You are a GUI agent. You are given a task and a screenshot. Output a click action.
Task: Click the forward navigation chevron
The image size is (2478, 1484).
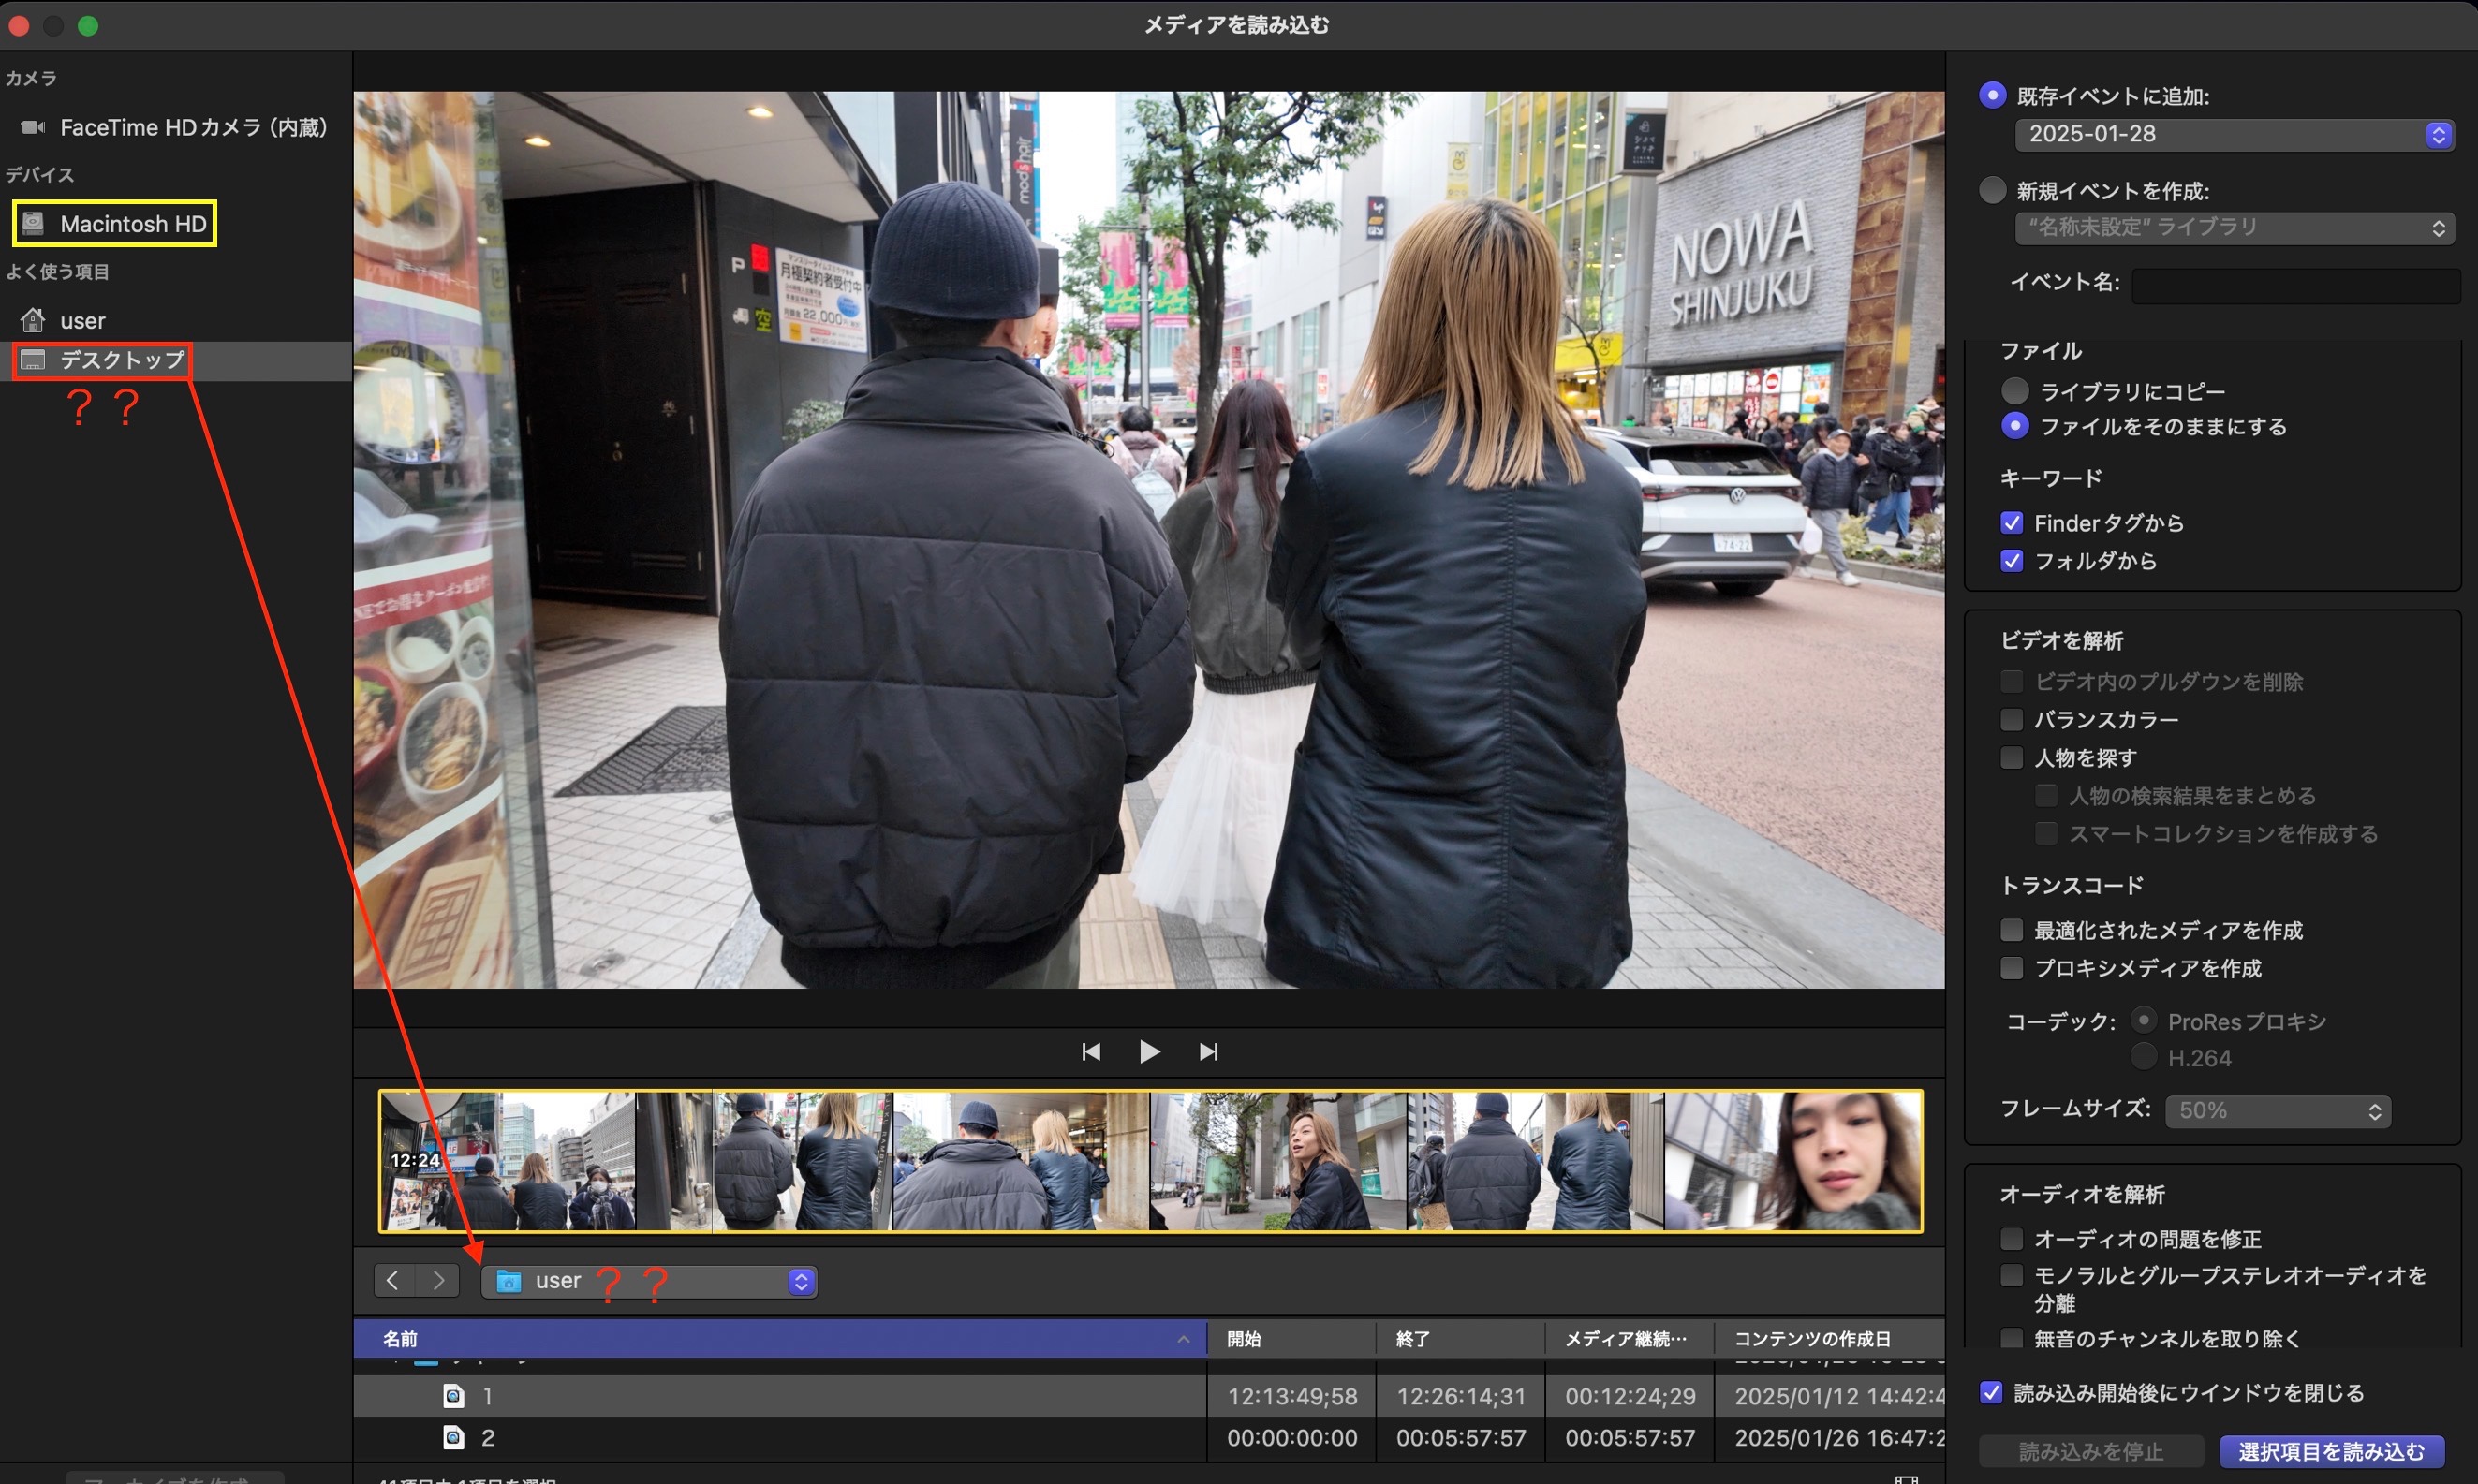point(438,1281)
